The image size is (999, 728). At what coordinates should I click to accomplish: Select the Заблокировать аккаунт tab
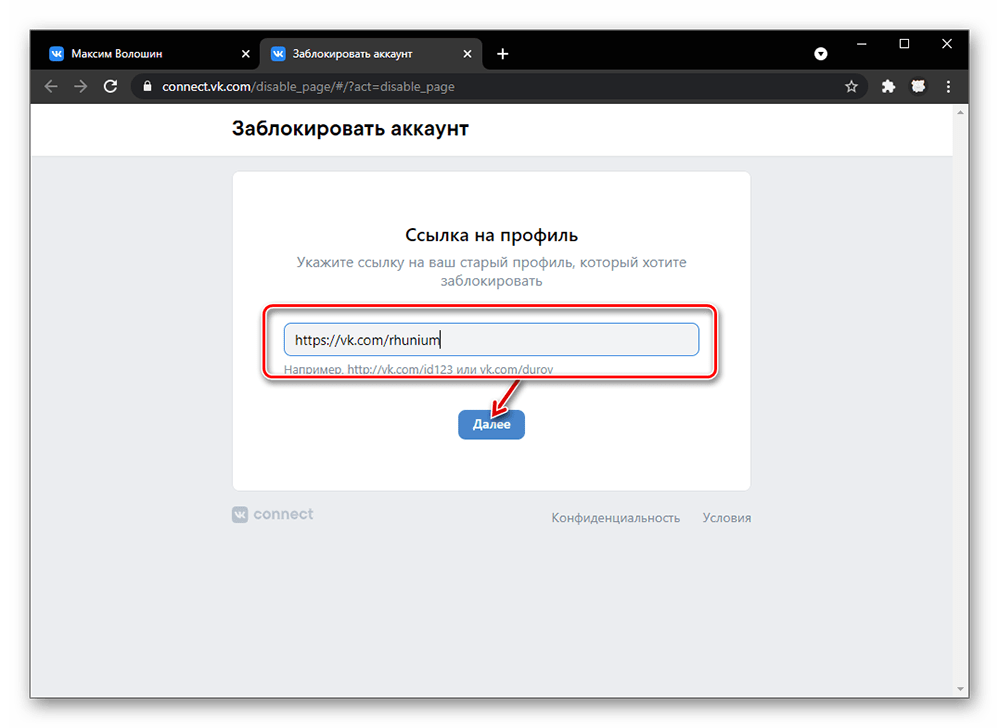(371, 54)
